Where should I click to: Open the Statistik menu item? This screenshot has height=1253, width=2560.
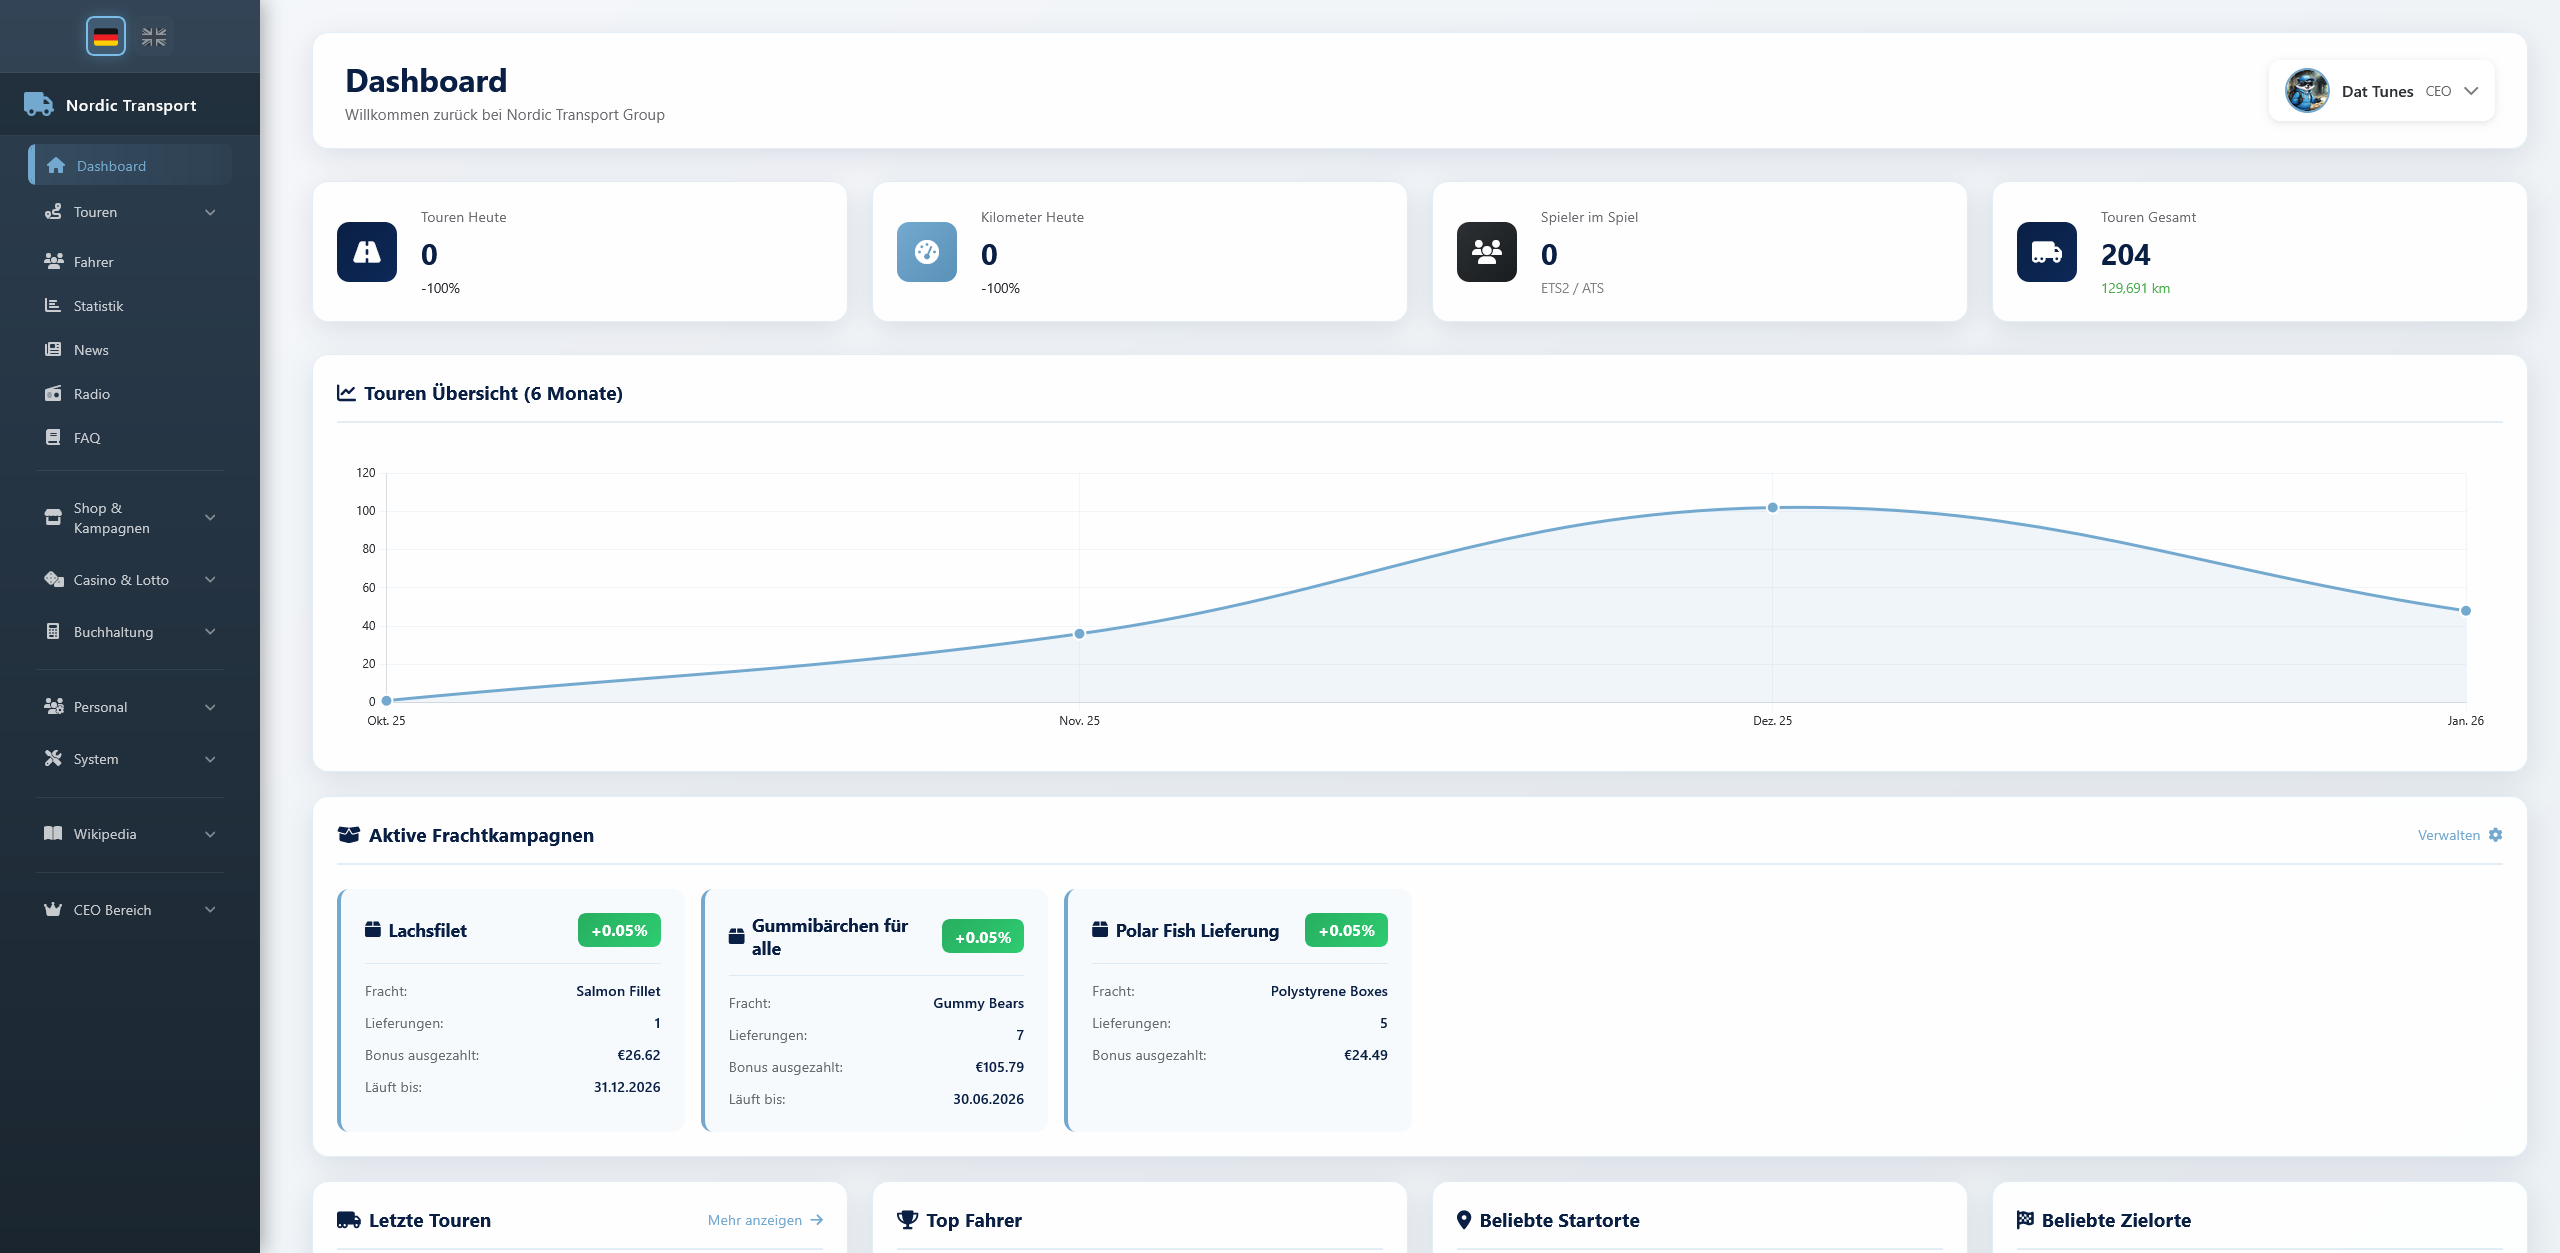tap(98, 306)
